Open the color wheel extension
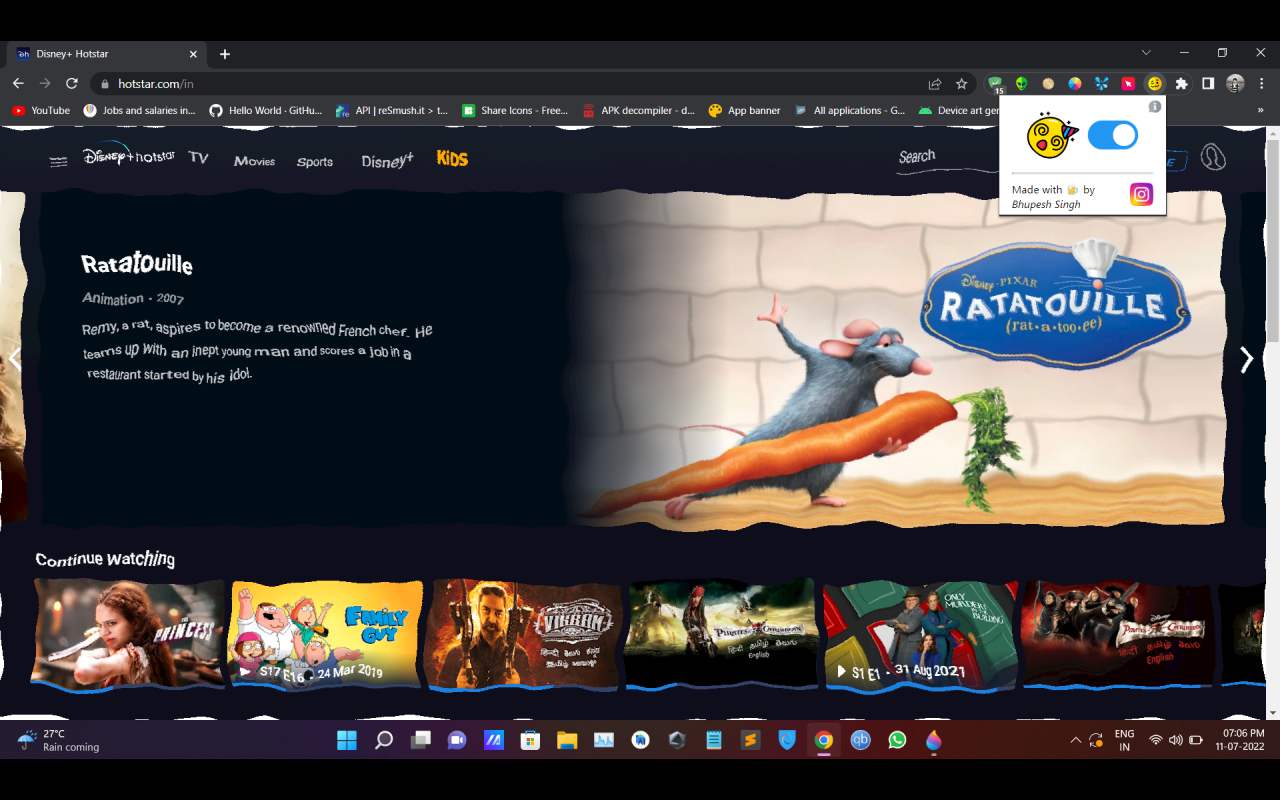 1074,84
